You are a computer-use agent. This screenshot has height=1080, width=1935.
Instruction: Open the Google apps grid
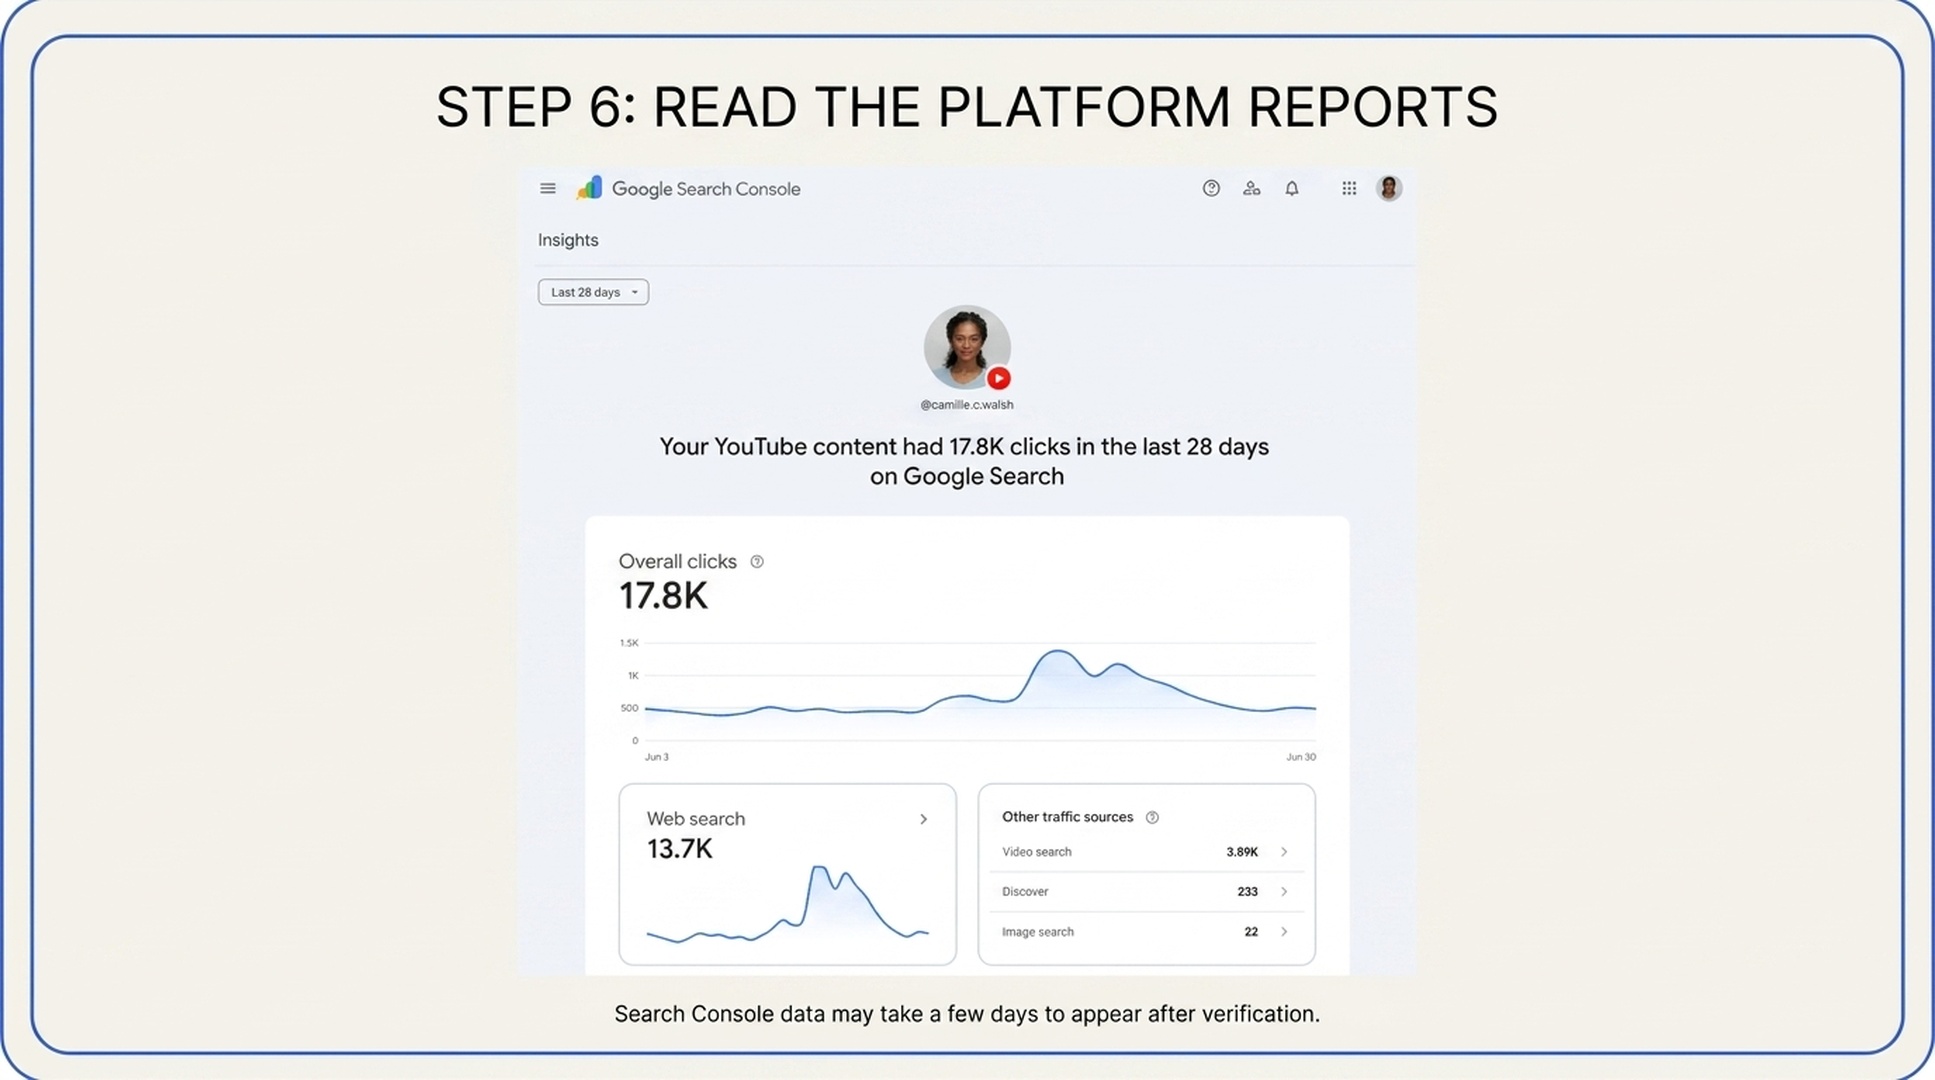pyautogui.click(x=1349, y=188)
